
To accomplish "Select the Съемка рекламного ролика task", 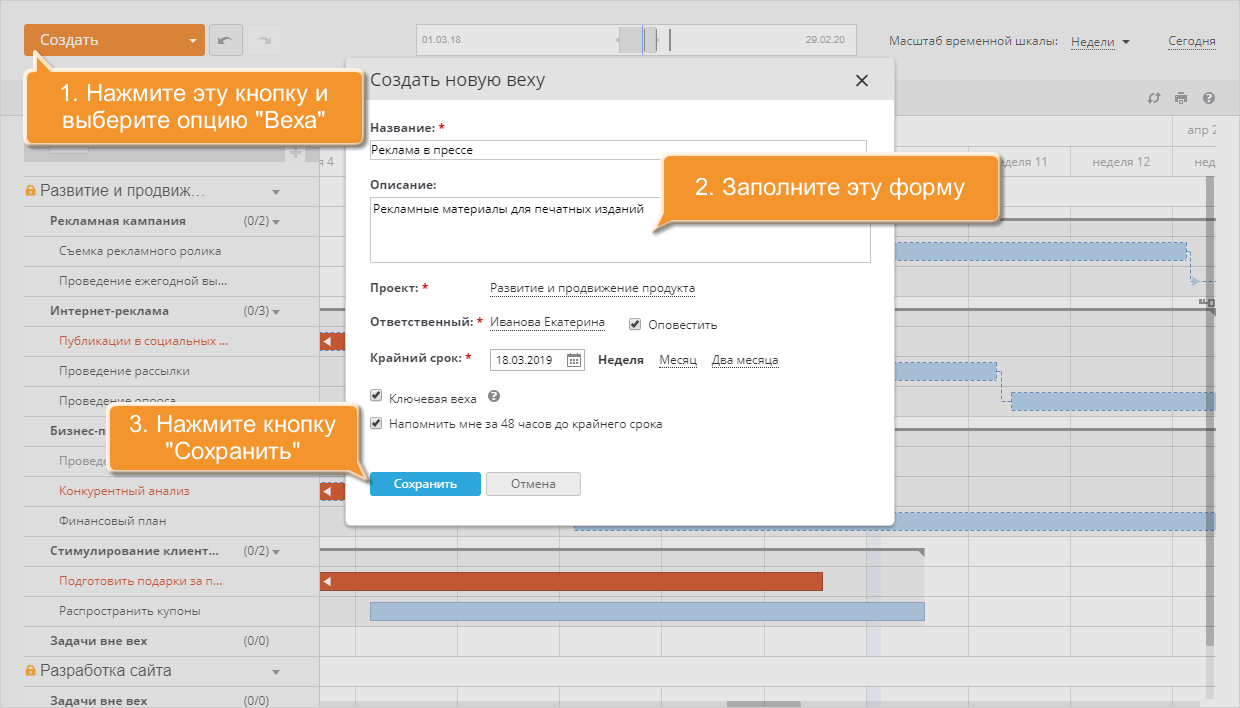I will point(140,251).
